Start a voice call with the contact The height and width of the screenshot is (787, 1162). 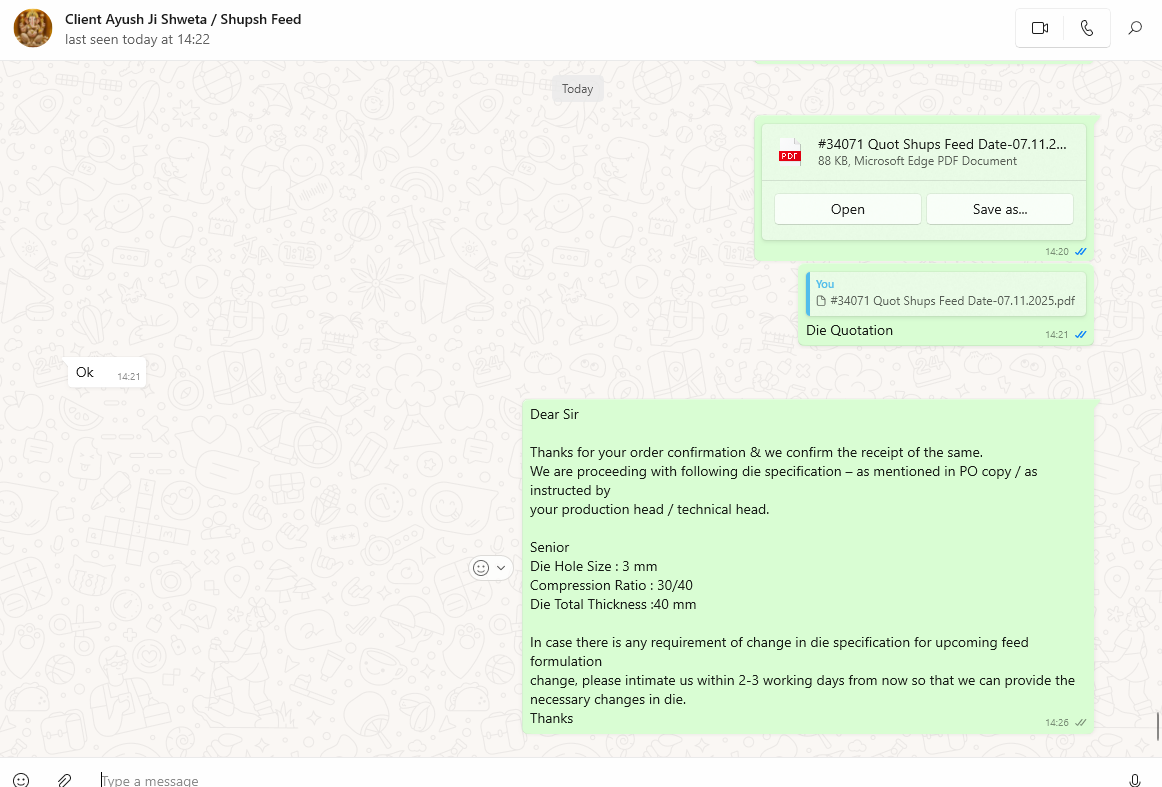coord(1087,28)
